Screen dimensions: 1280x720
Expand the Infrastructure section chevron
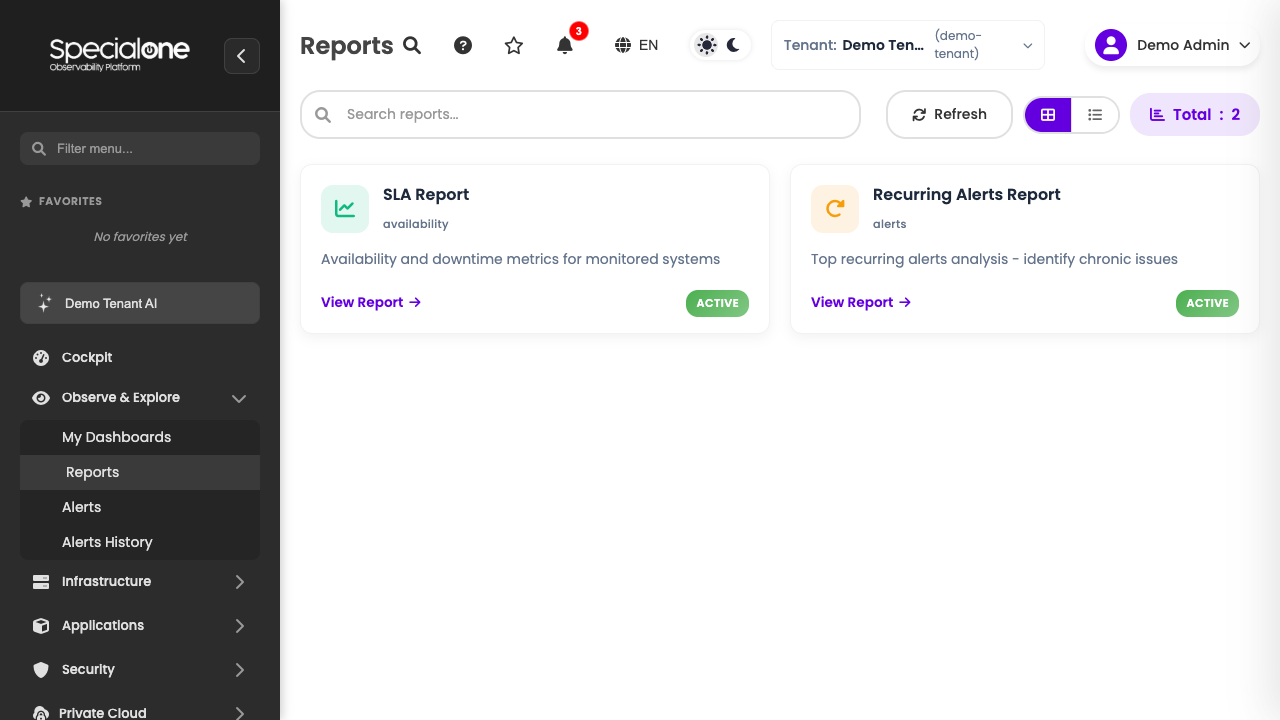(239, 582)
